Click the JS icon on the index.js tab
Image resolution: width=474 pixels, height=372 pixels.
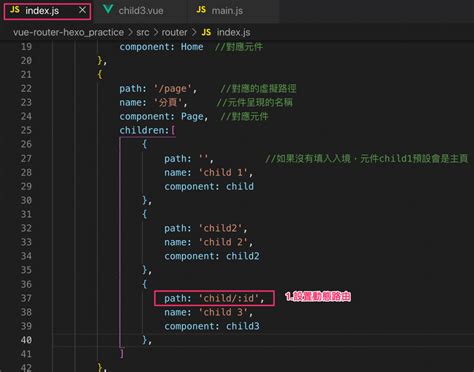click(x=14, y=10)
